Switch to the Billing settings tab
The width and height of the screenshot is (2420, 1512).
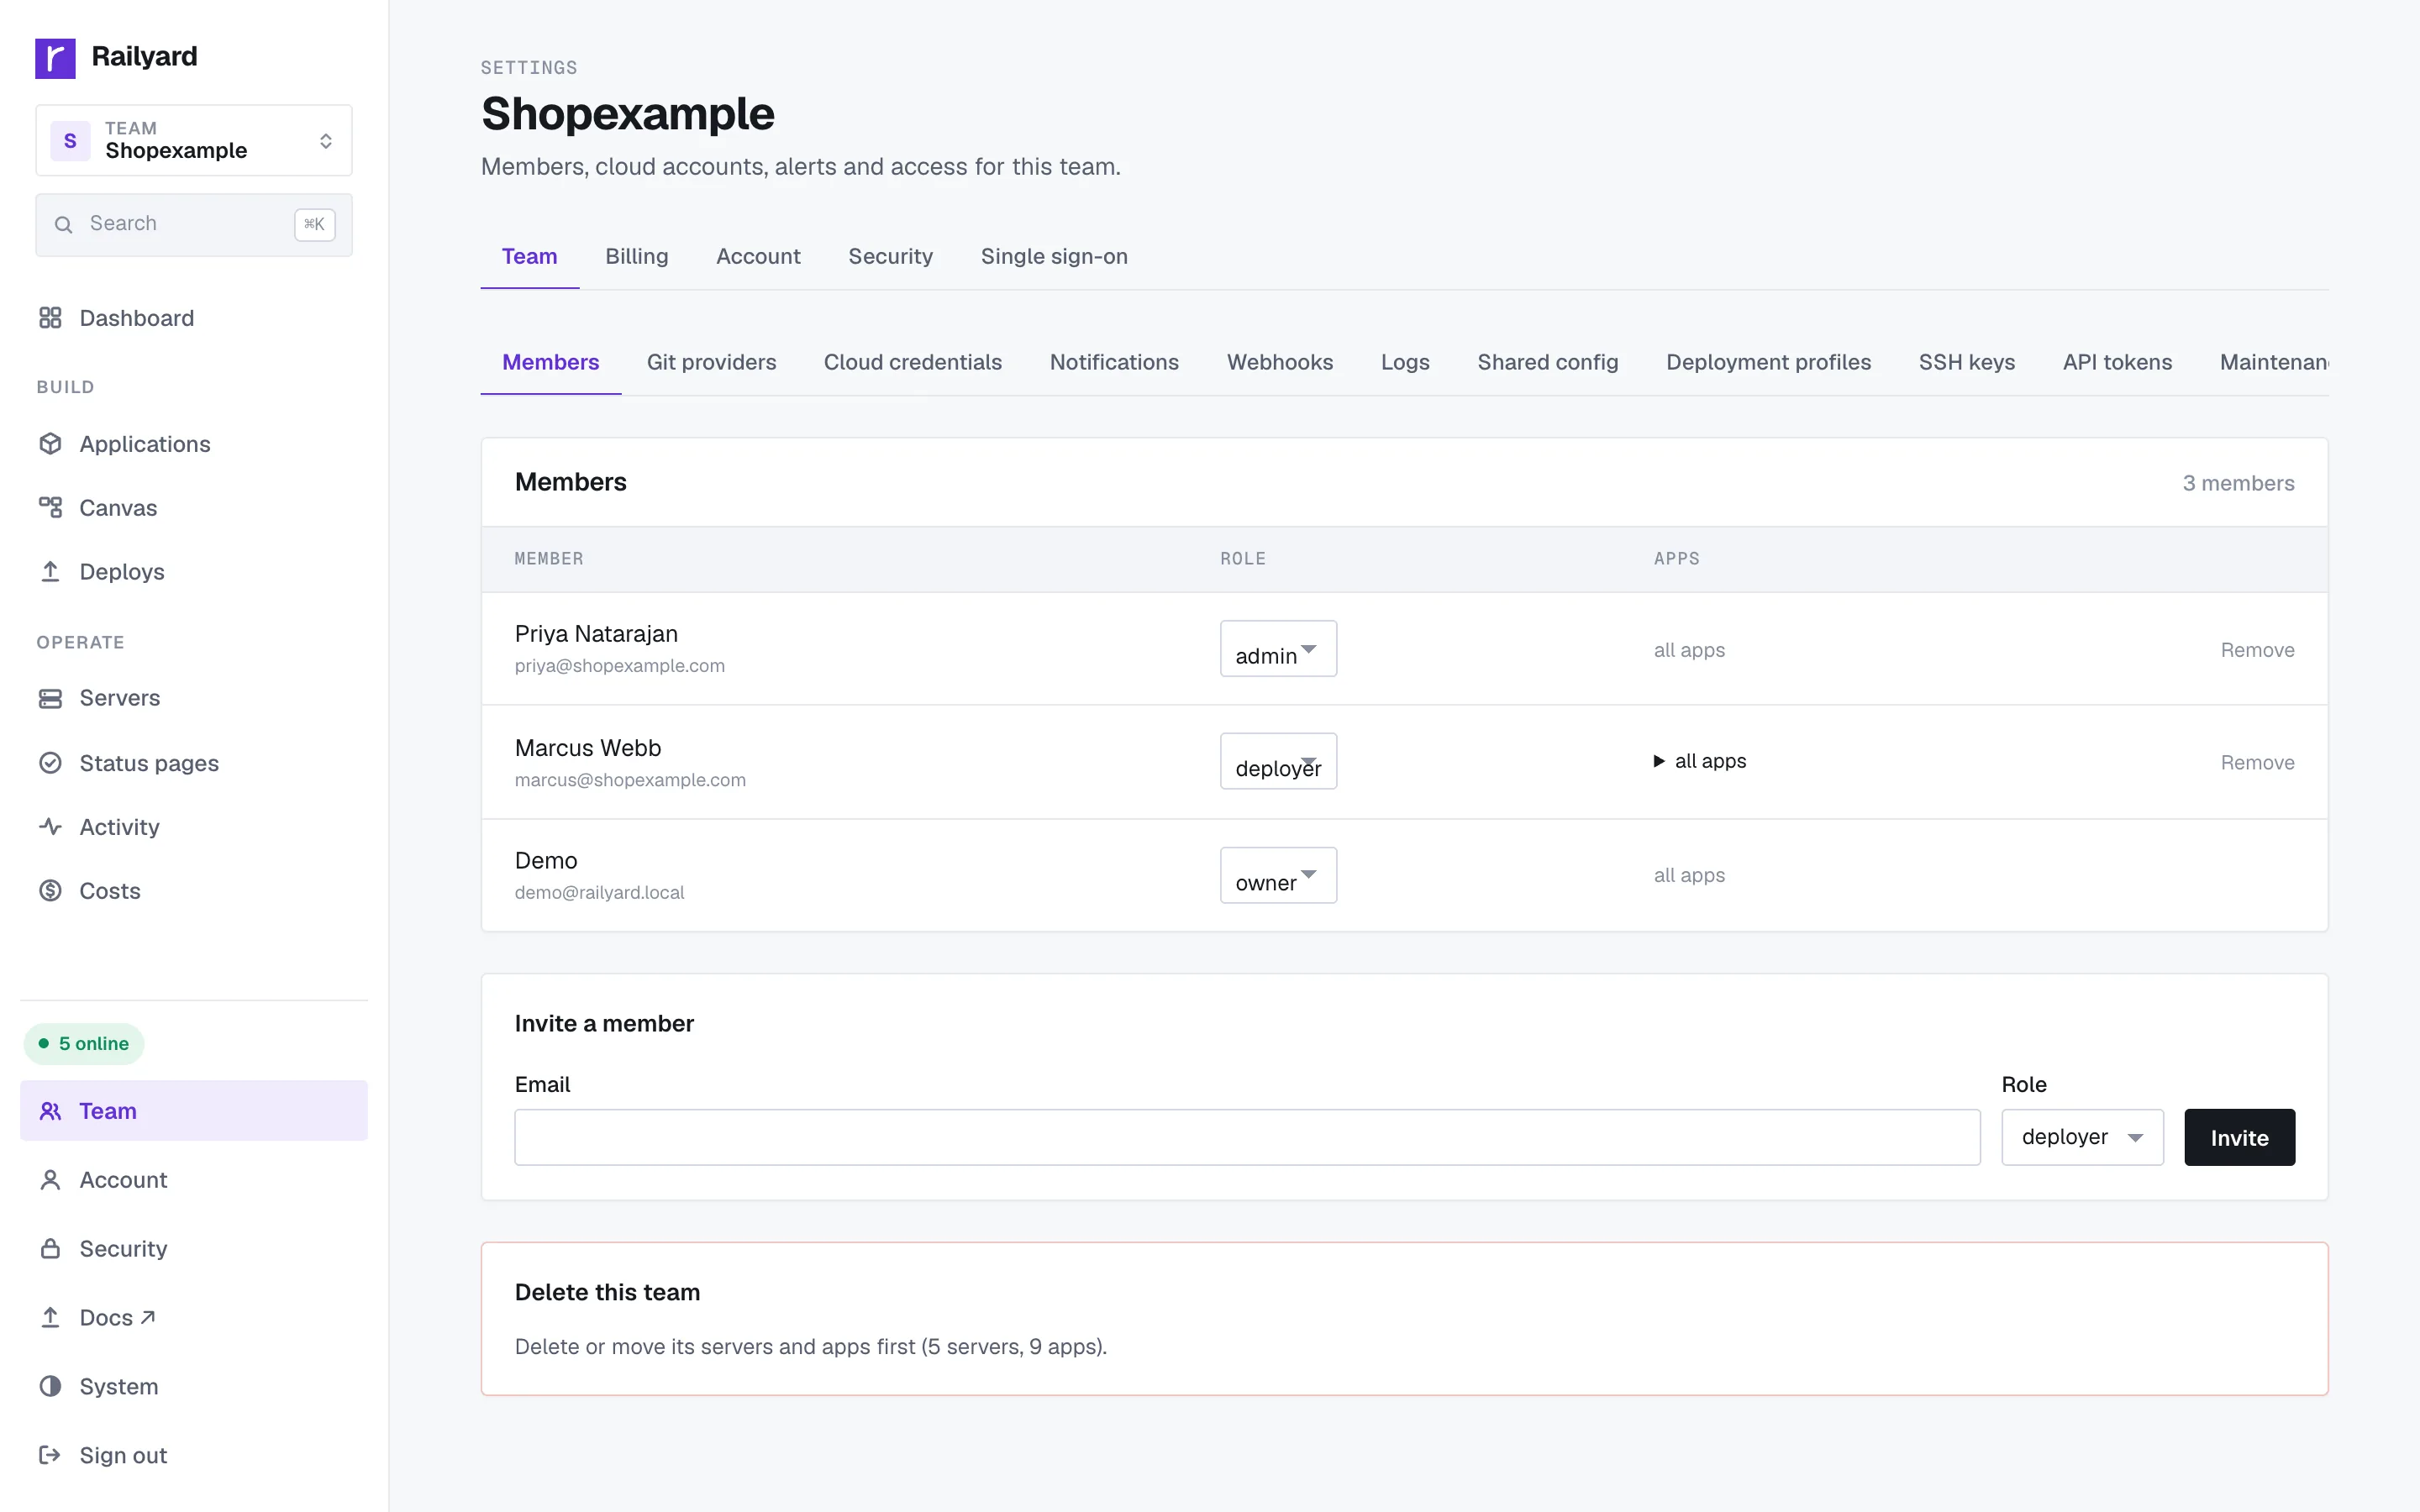tap(636, 256)
